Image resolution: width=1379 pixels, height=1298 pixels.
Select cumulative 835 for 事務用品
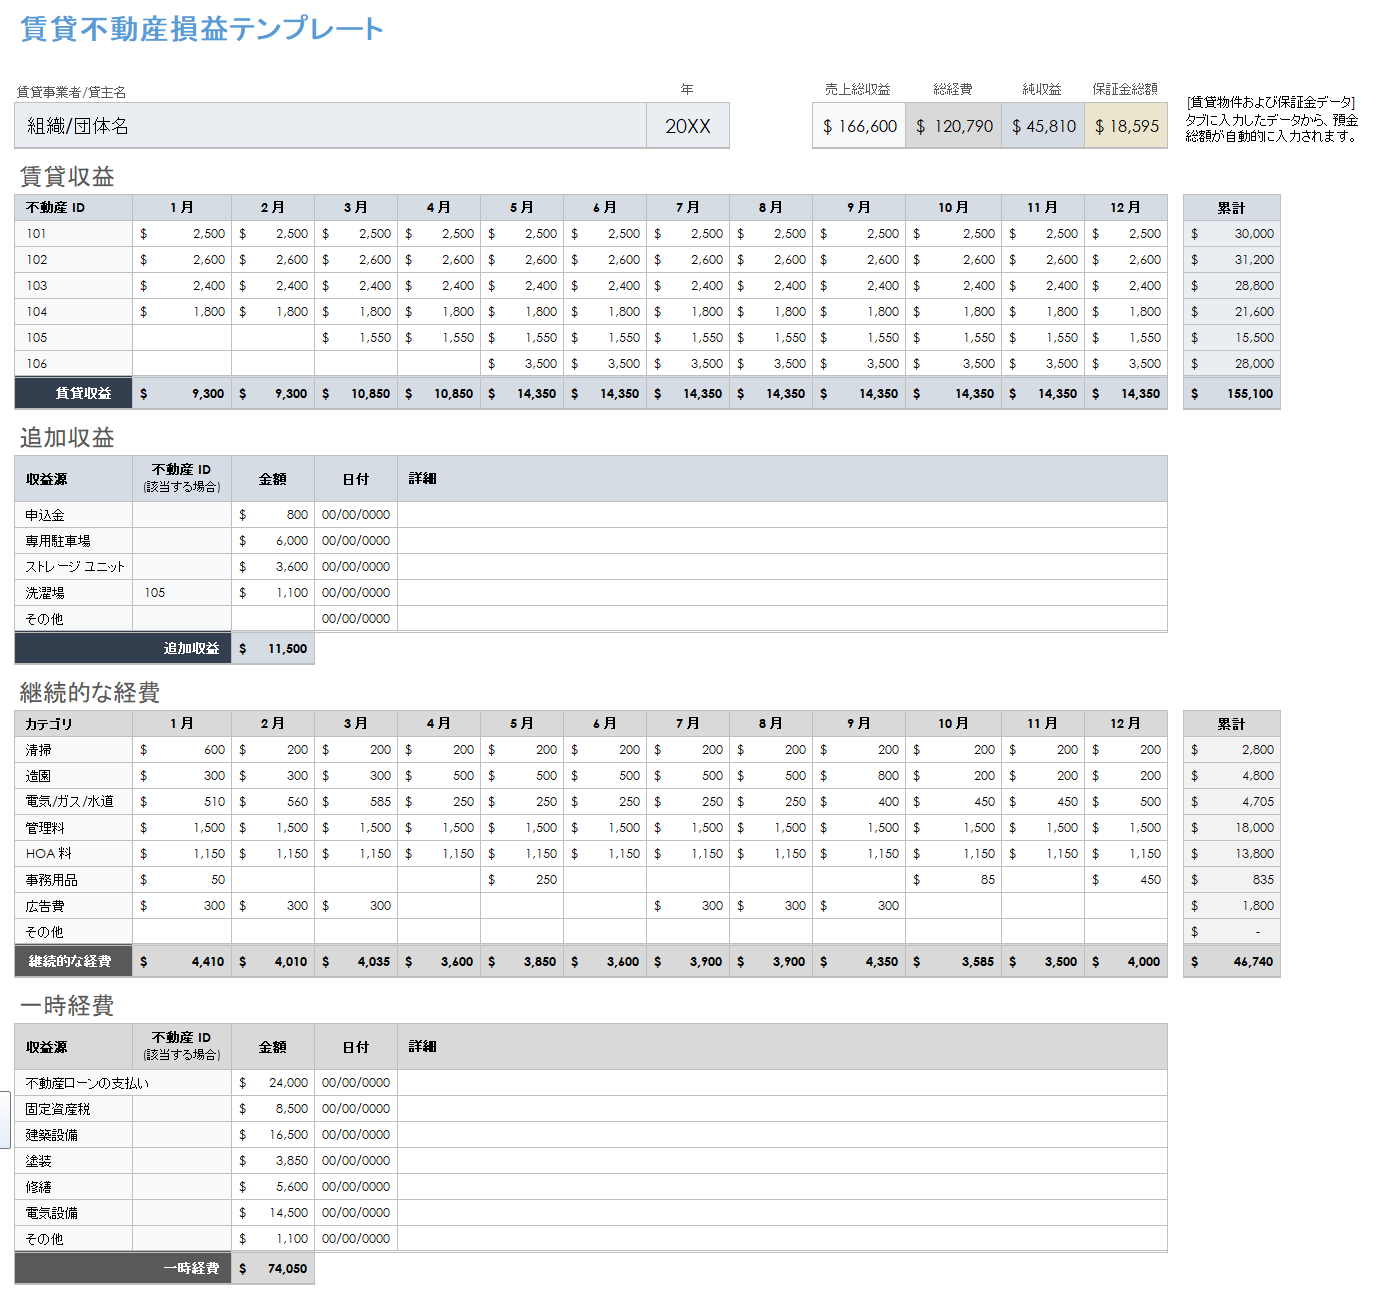click(1232, 880)
